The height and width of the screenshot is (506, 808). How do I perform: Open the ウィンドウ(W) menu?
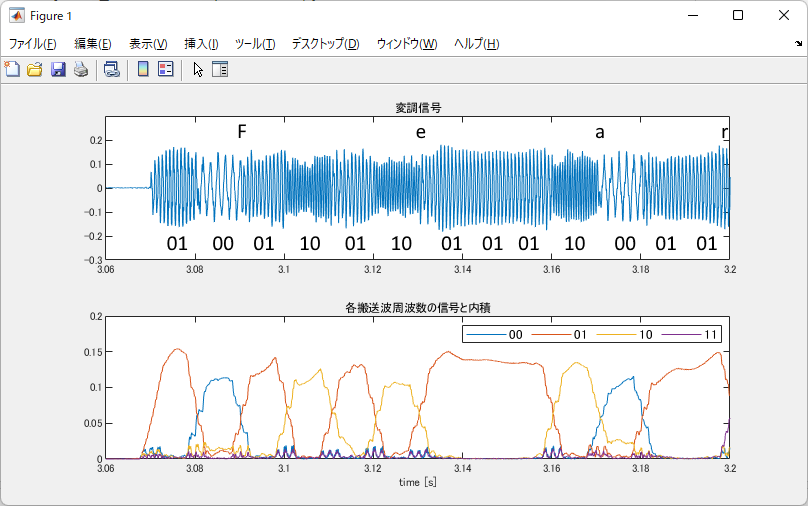pos(407,44)
